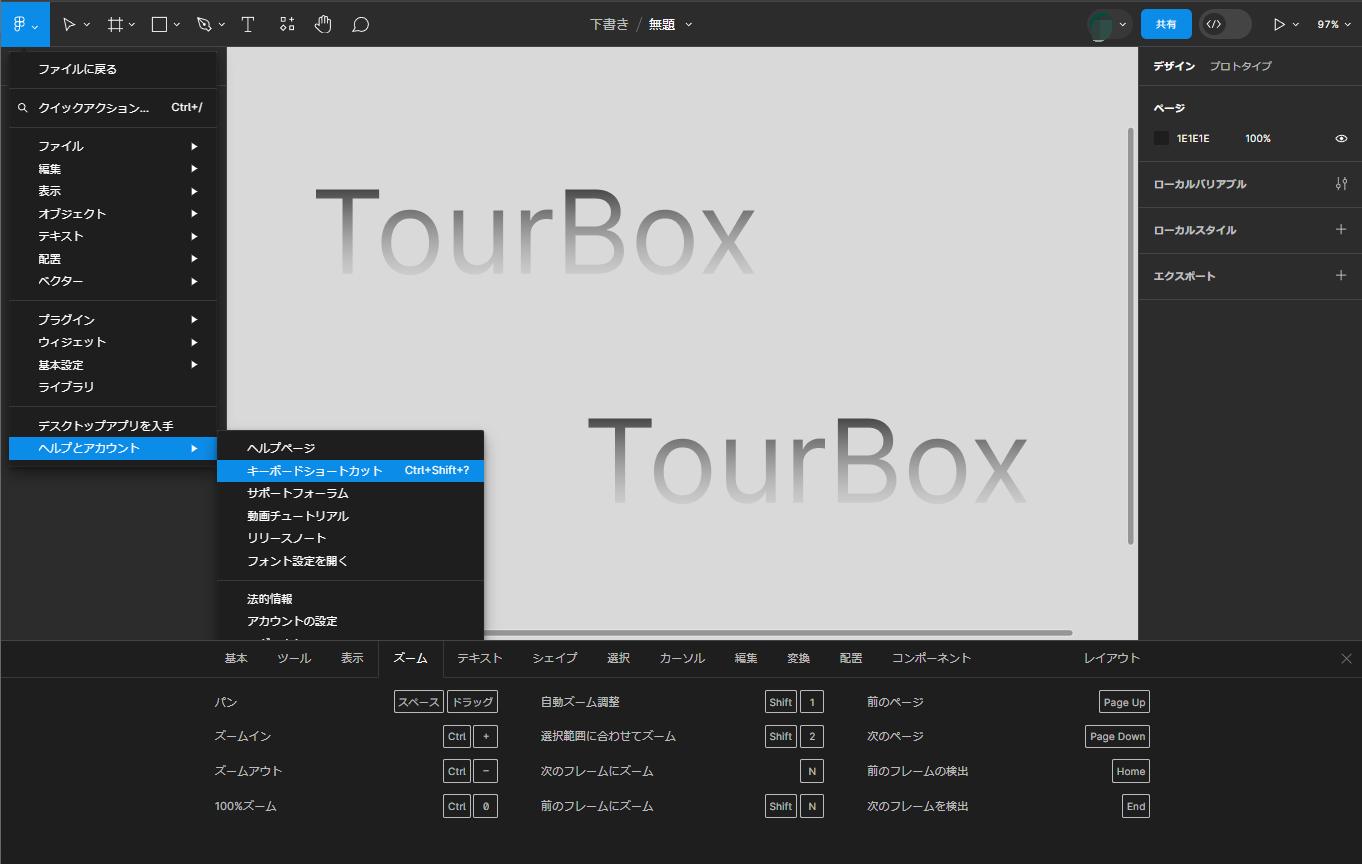The image size is (1362, 864).
Task: Select the Comment tool
Action: (x=361, y=24)
